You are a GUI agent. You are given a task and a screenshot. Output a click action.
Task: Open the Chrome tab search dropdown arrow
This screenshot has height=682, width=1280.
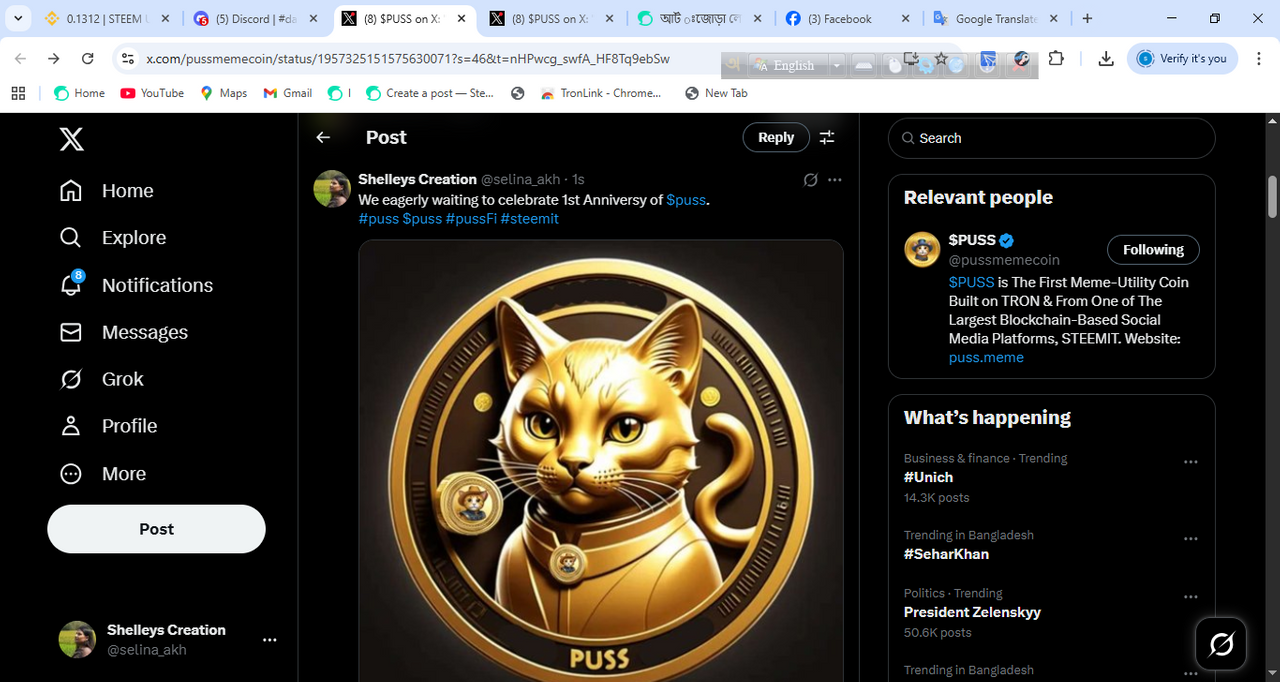pyautogui.click(x=18, y=18)
